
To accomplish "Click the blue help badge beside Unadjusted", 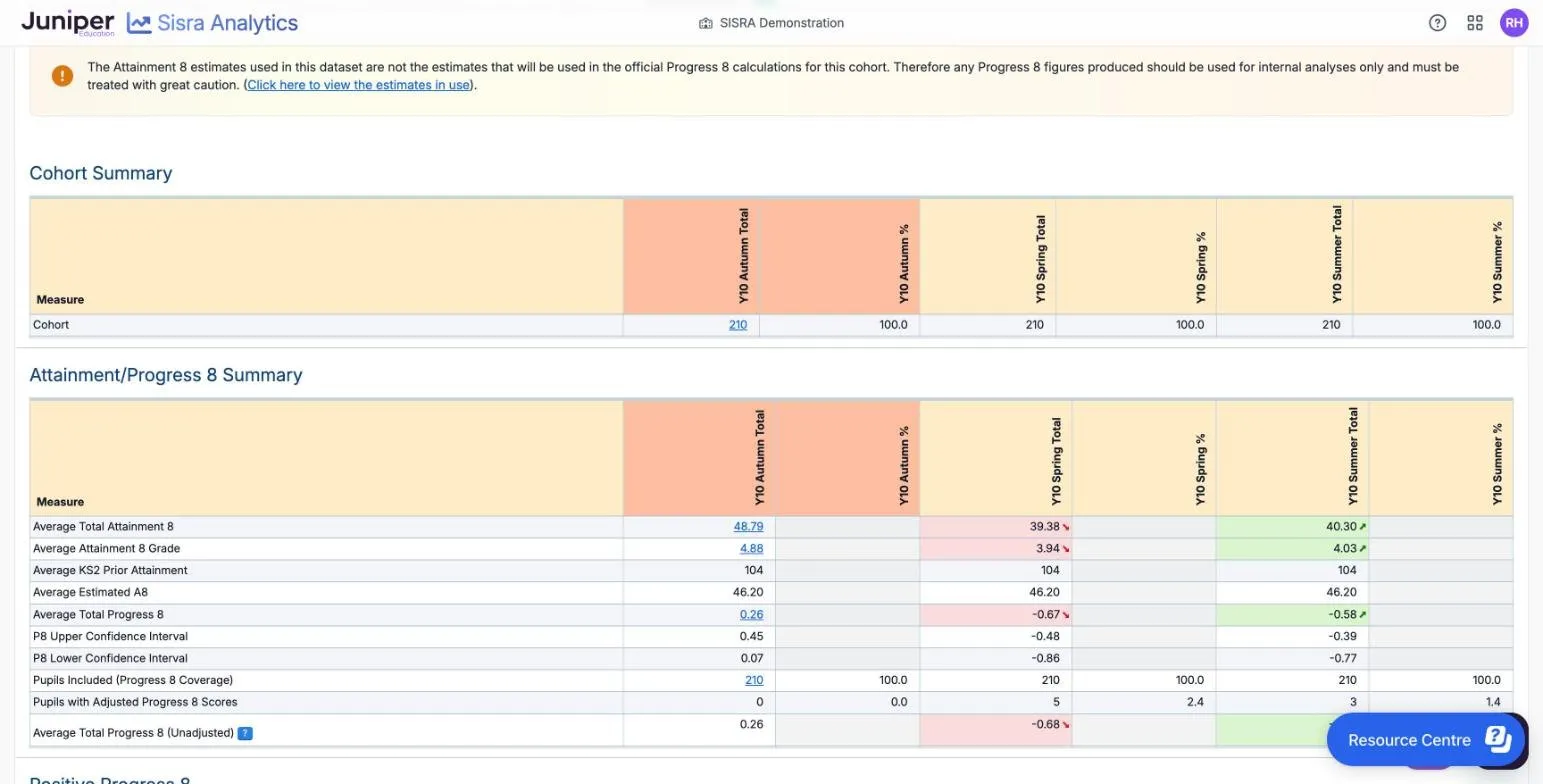I will 245,733.
